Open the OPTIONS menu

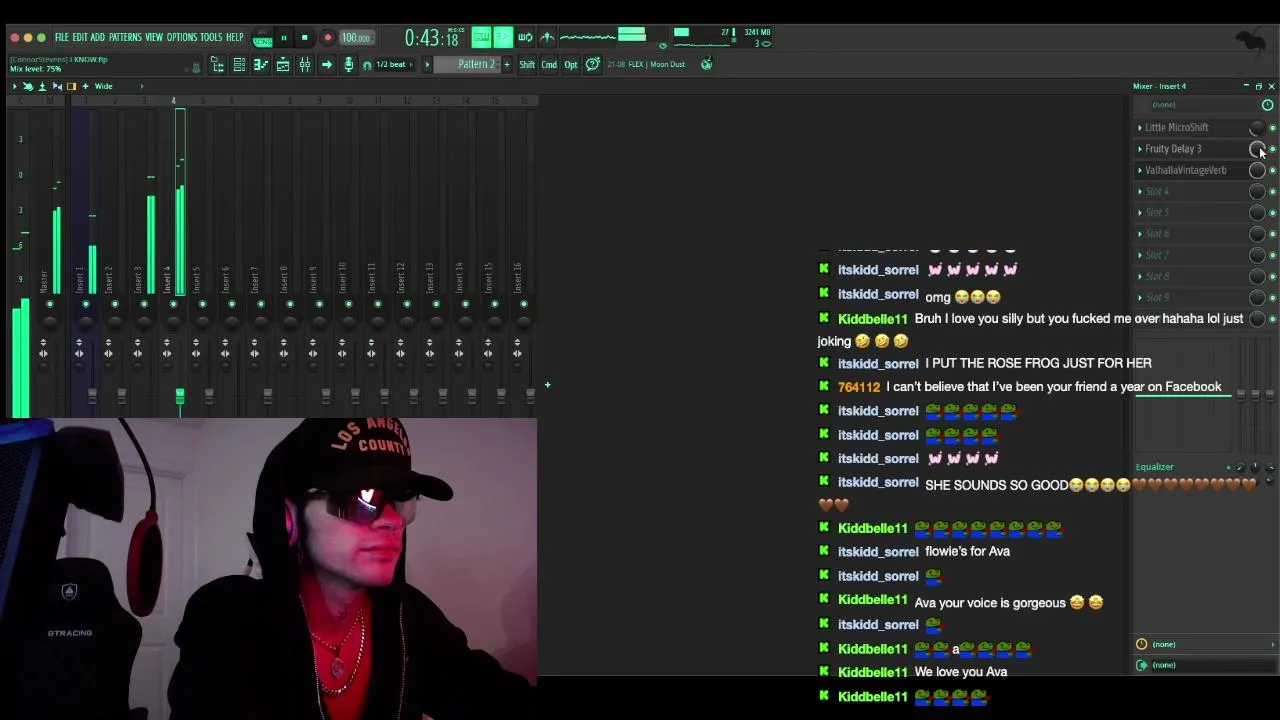click(182, 38)
